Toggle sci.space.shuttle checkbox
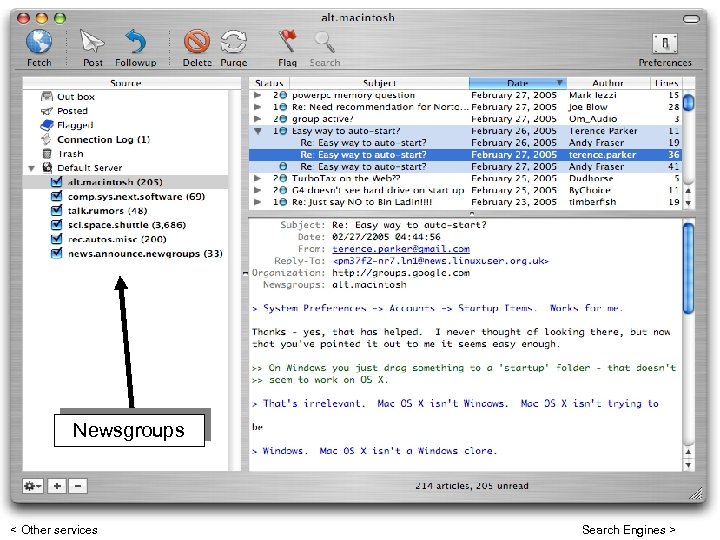The width and height of the screenshot is (720, 540). (56, 225)
